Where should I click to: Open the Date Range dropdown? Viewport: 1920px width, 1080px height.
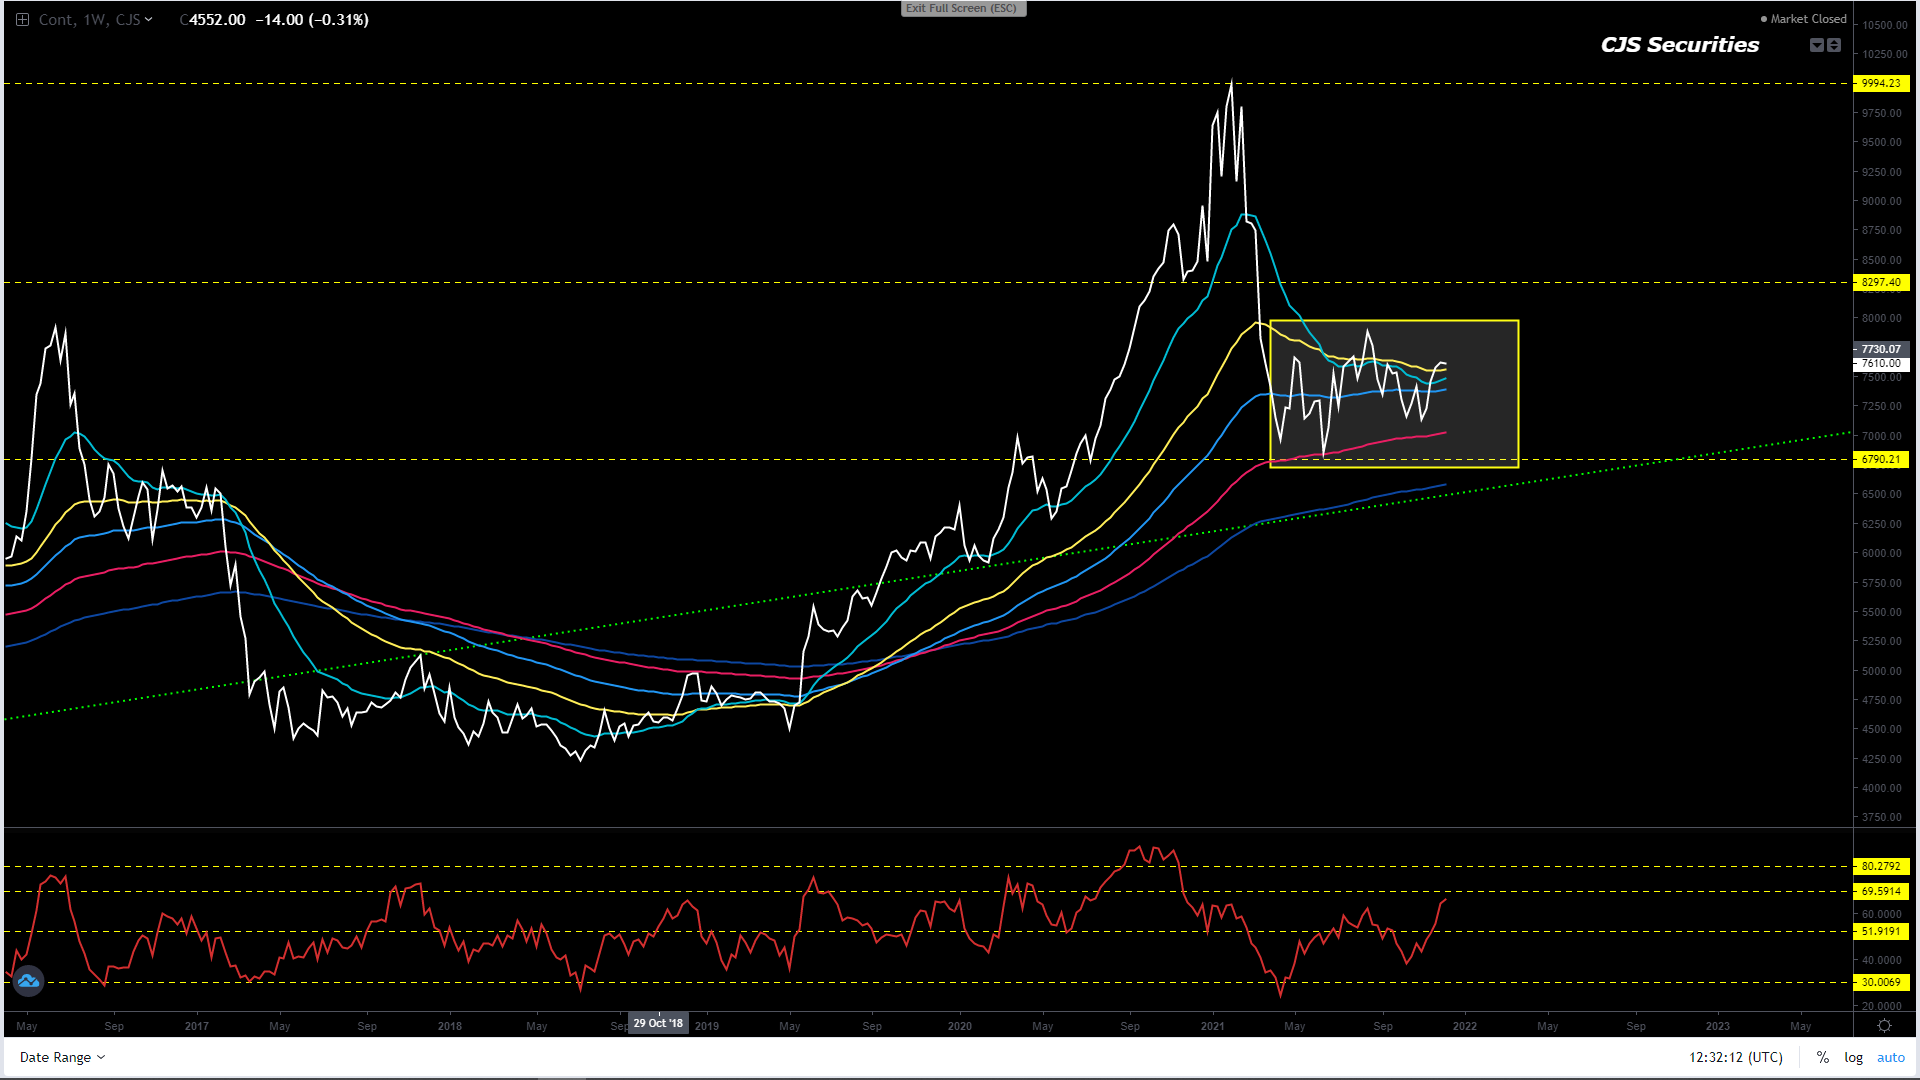(x=62, y=1057)
